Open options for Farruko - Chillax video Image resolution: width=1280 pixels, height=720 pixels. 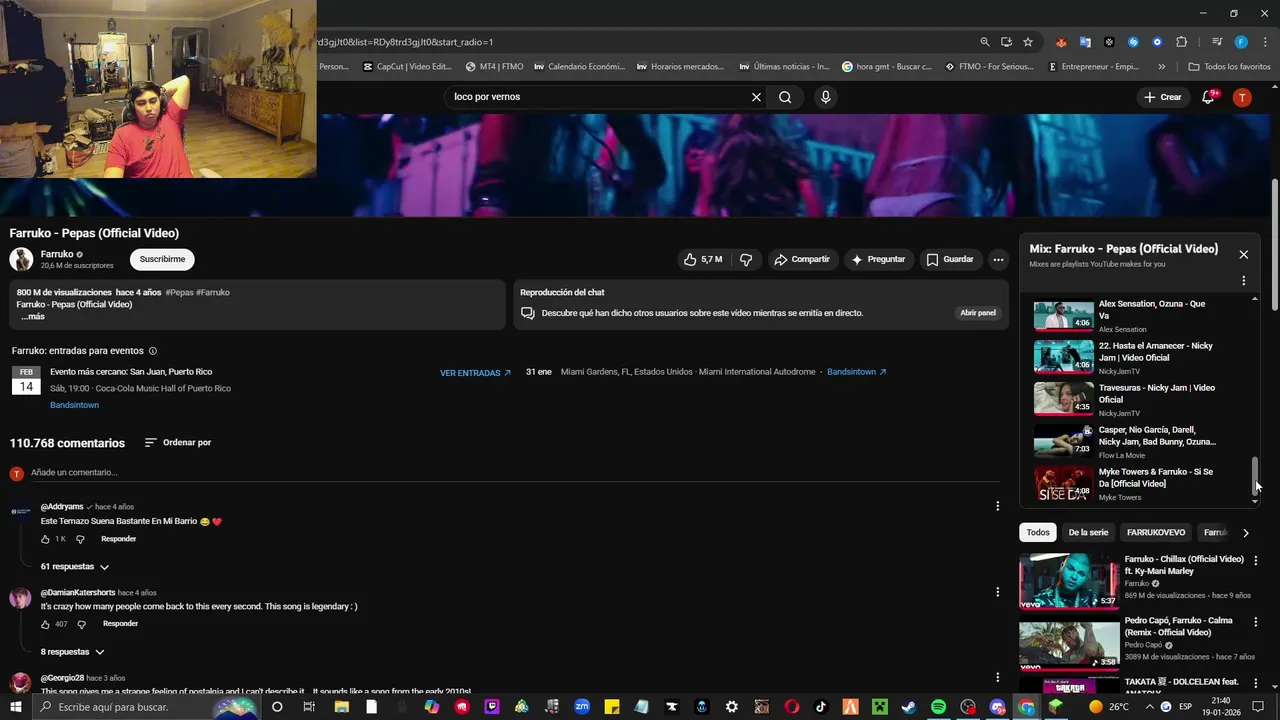pos(1256,561)
